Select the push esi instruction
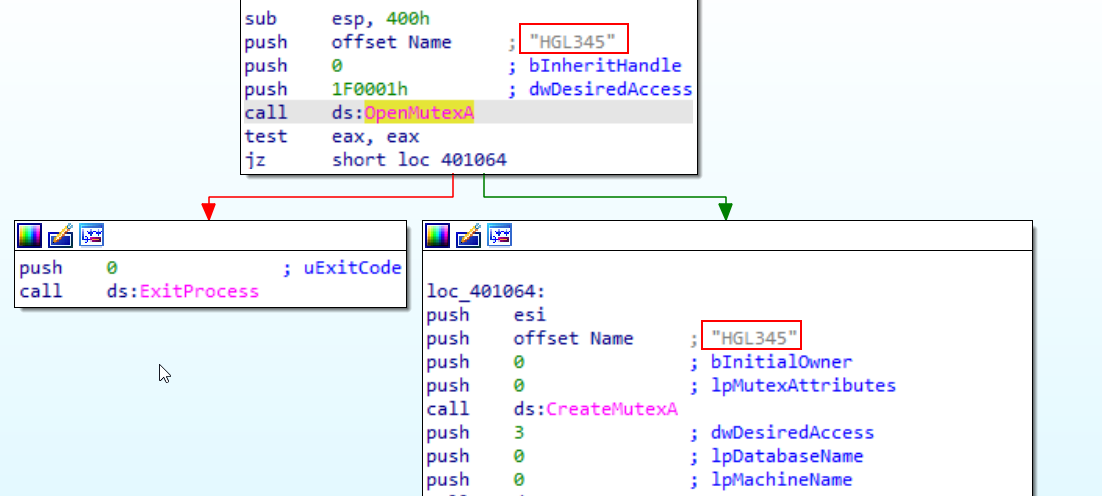The width and height of the screenshot is (1102, 496). click(486, 315)
